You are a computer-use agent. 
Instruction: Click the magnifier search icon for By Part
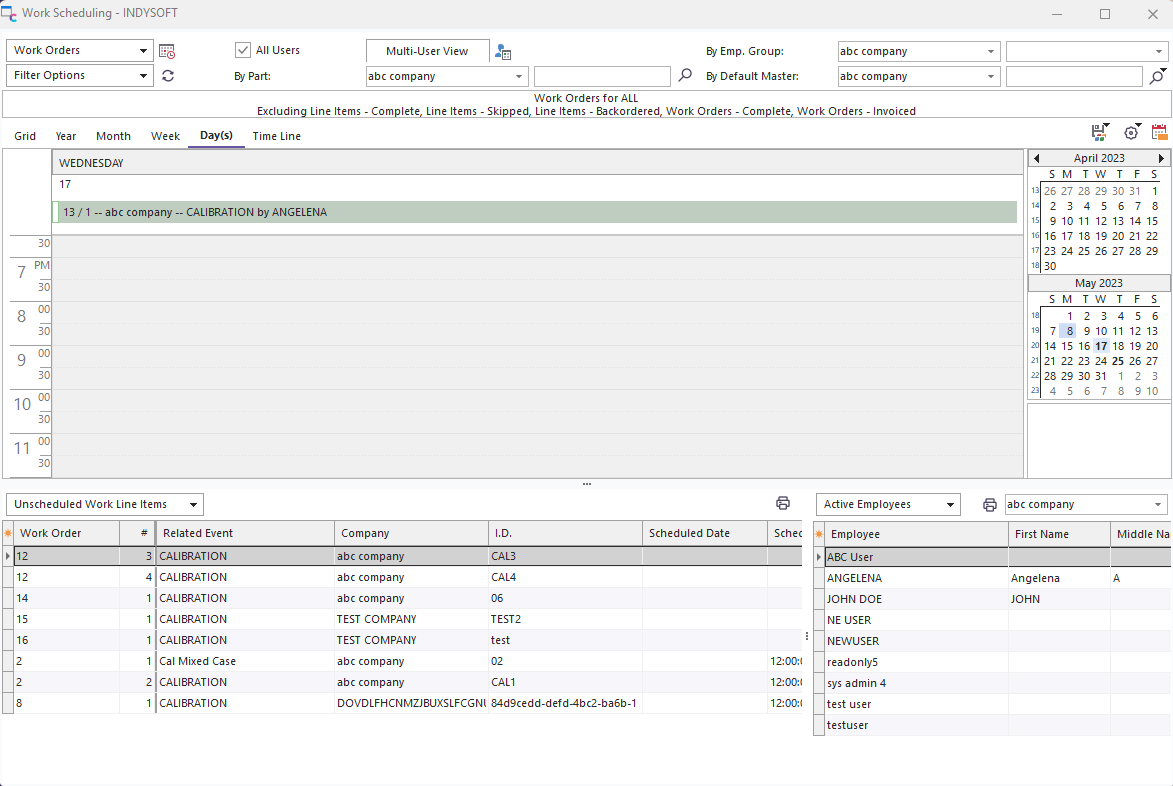685,76
